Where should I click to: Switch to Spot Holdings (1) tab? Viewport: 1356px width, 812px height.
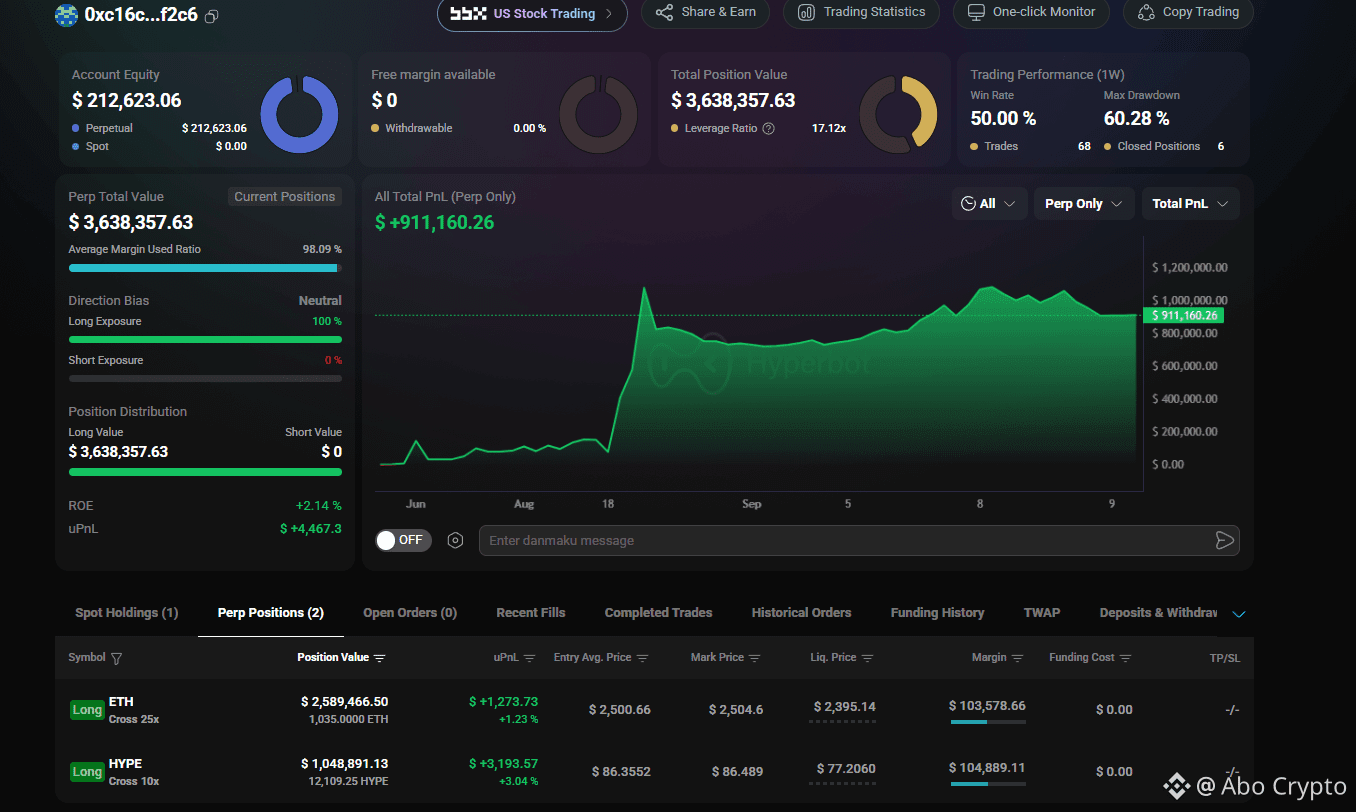(x=127, y=613)
